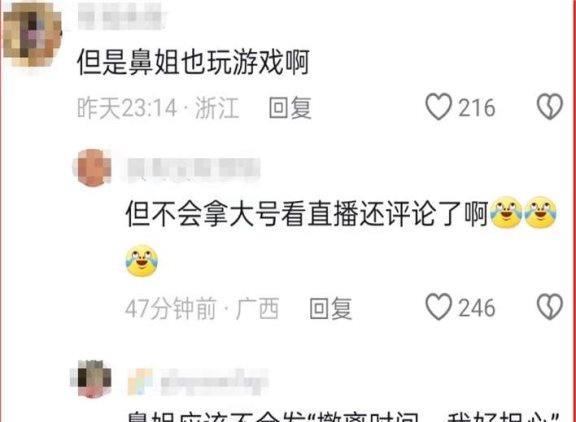
Task: Tap the crying-laugh emoji right after 啊
Action: pyautogui.click(x=507, y=213)
